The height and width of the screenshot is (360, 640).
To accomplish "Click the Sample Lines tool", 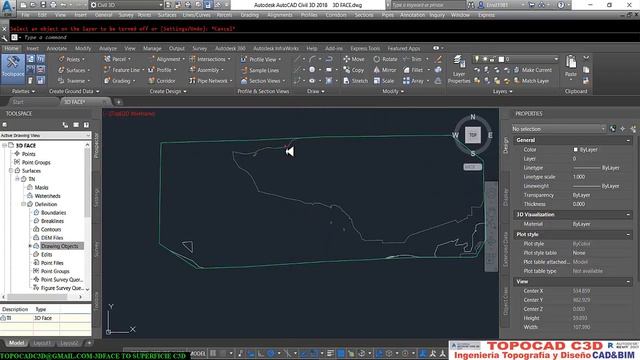I will 260,70.
